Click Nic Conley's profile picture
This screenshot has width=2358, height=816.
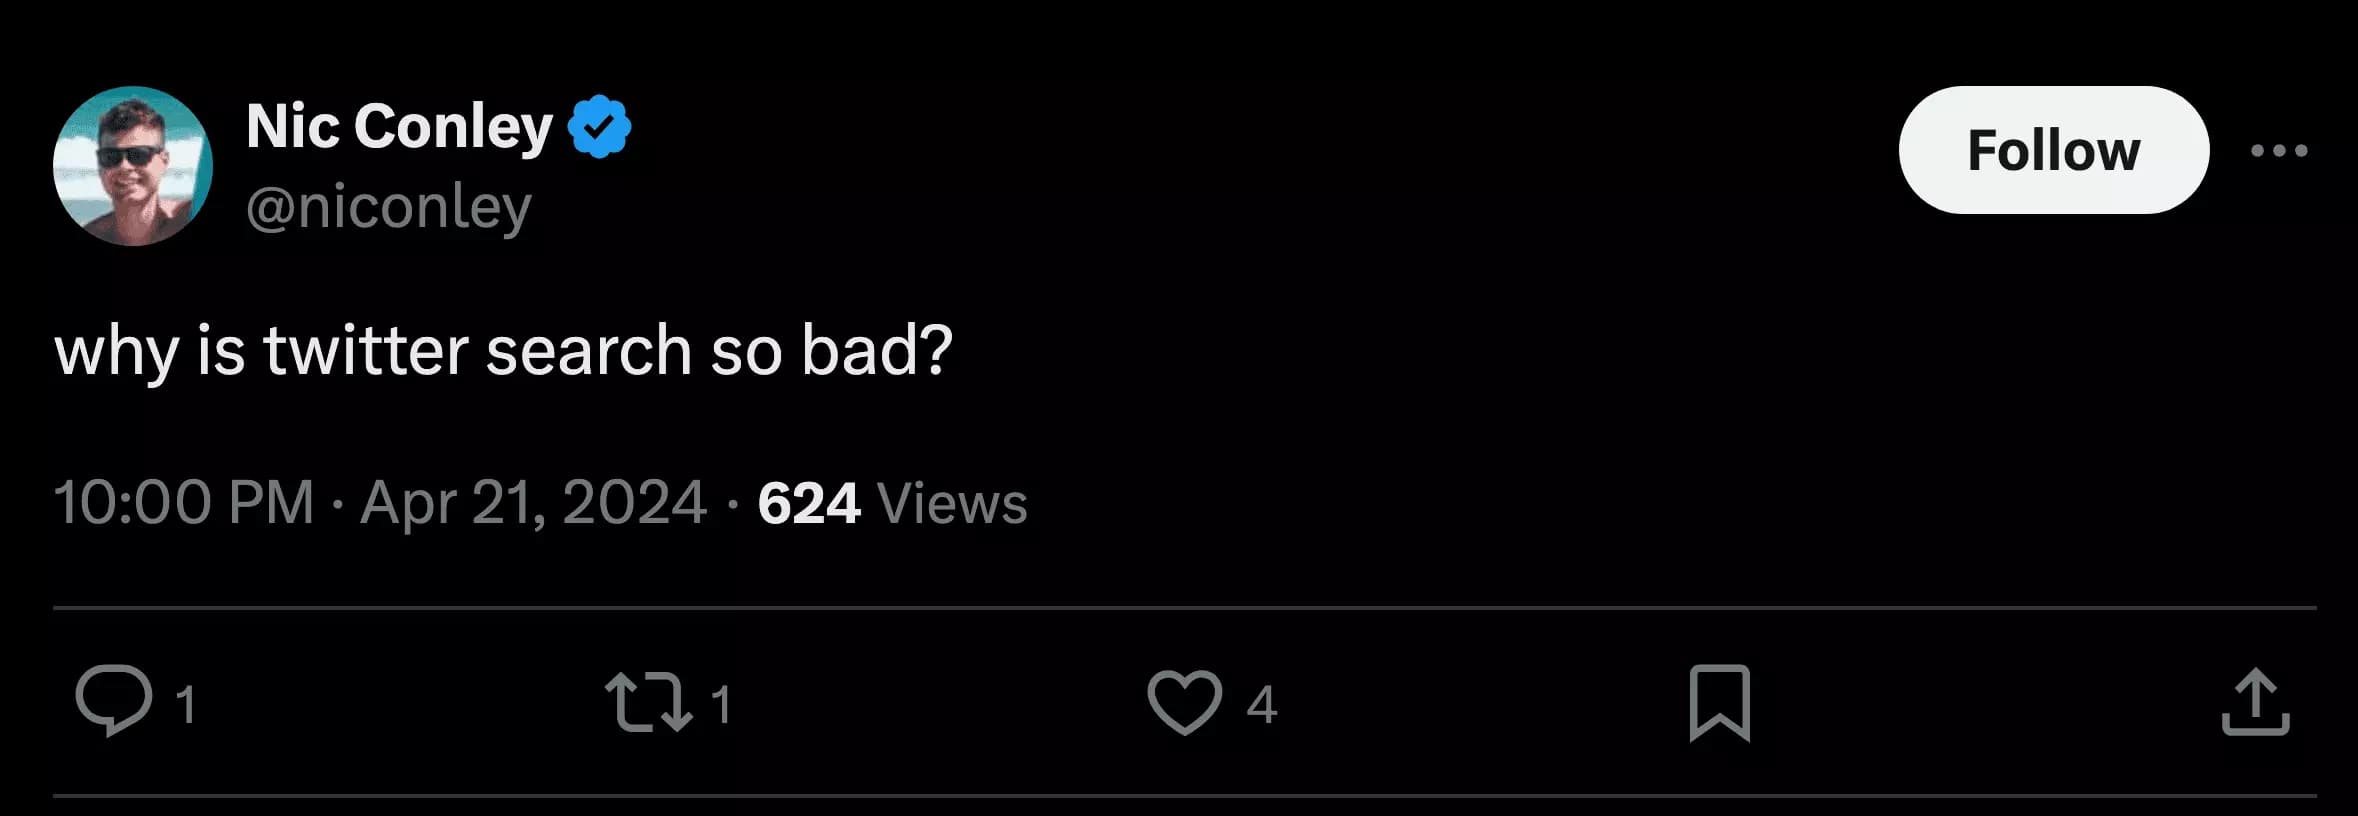click(132, 167)
